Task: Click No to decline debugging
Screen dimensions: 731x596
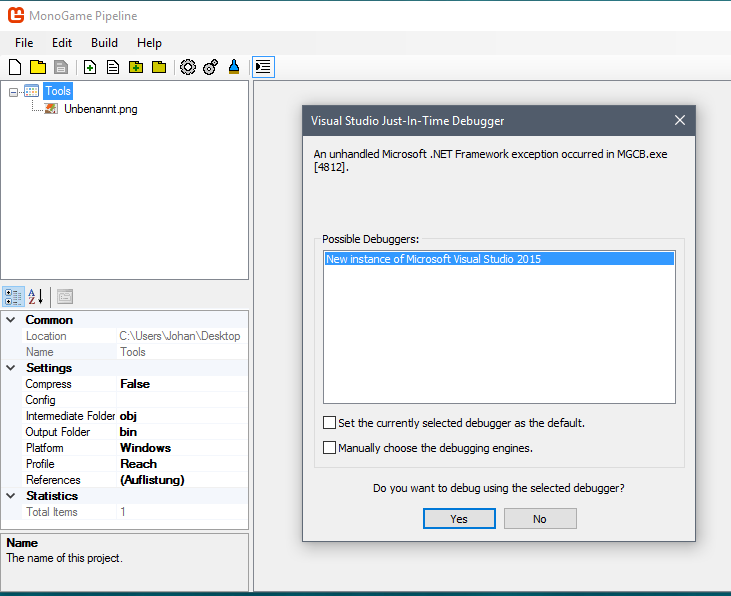Action: pyautogui.click(x=540, y=519)
